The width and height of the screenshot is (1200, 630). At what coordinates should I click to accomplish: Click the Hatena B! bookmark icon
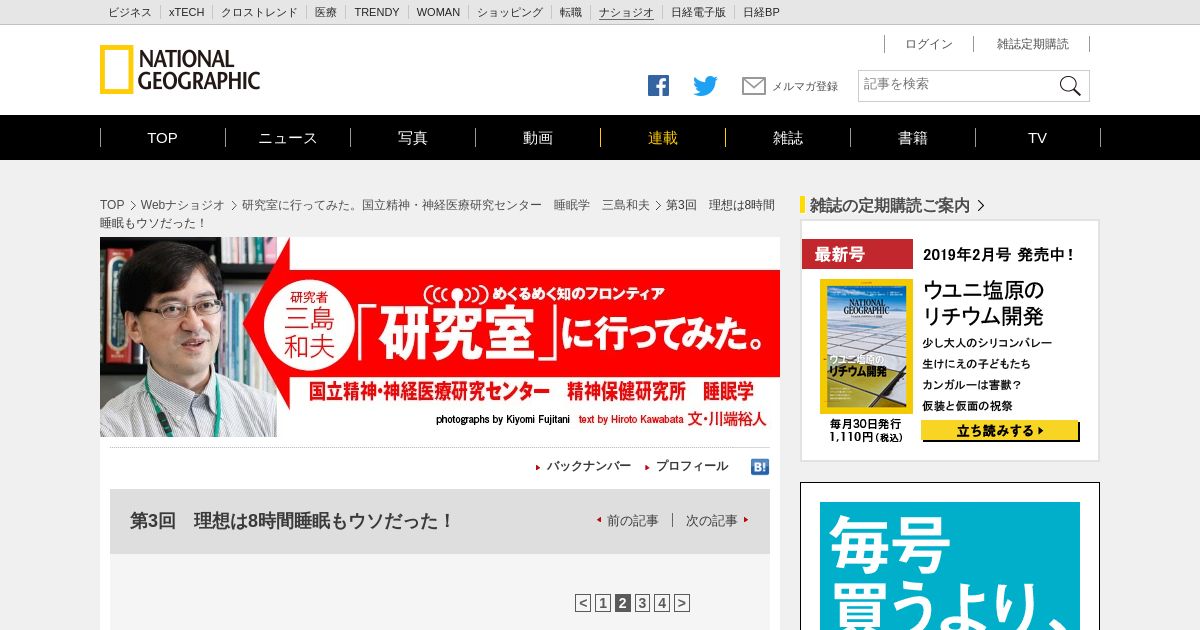(760, 467)
